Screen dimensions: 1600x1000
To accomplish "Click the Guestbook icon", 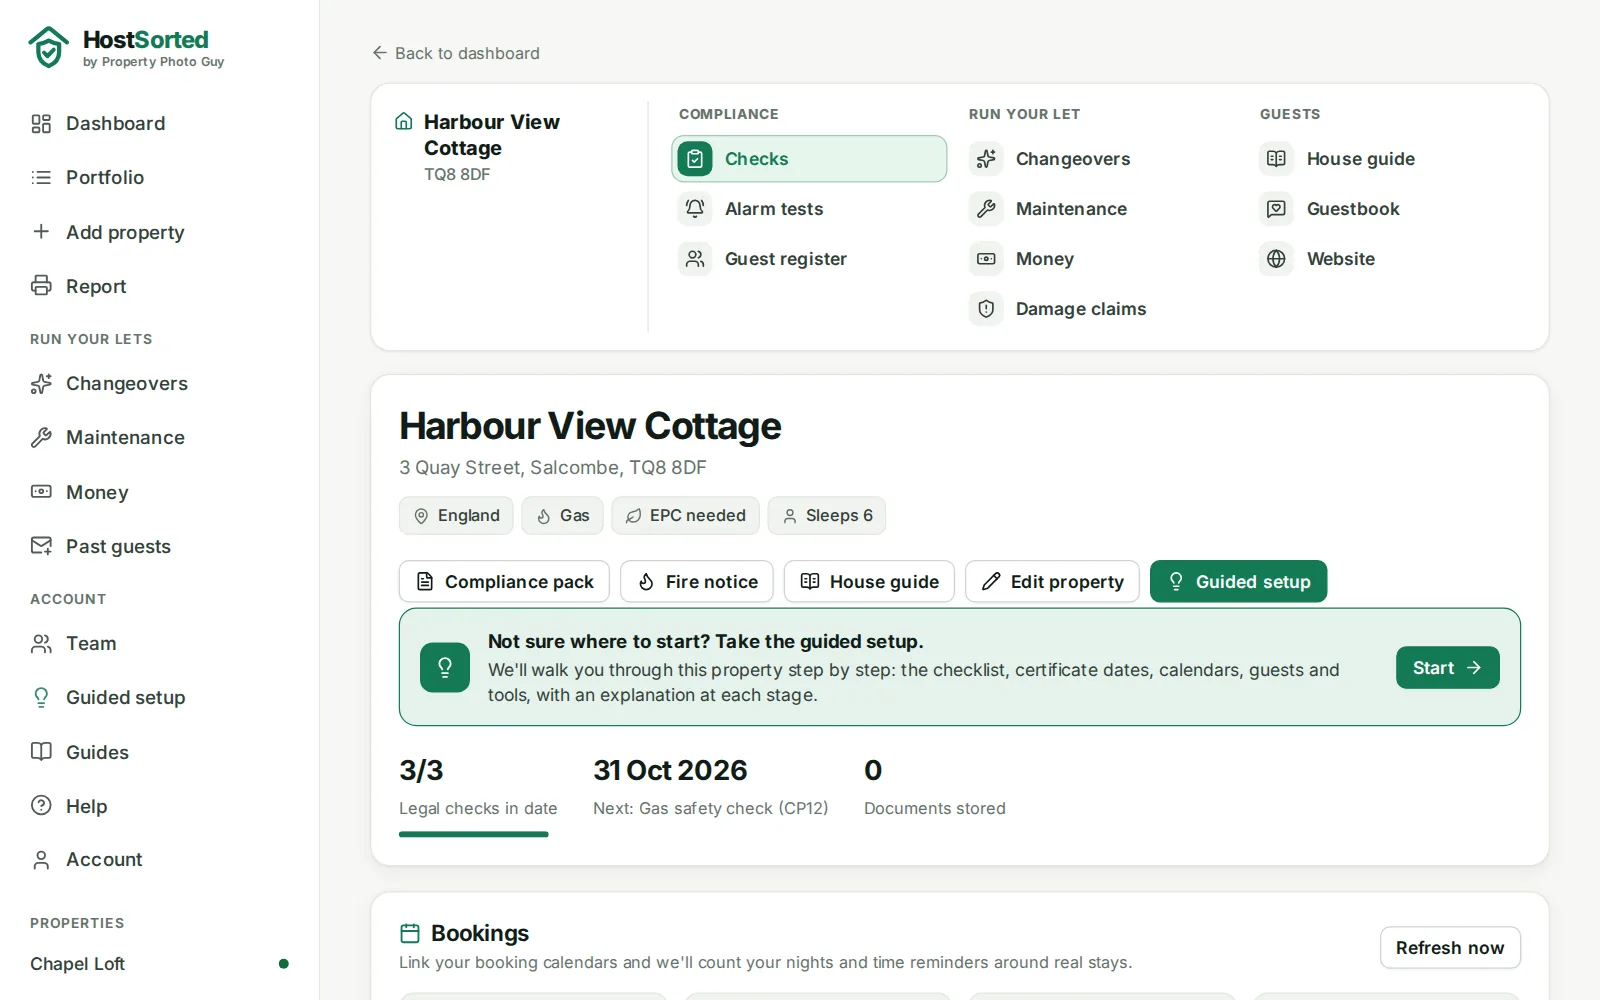I will pos(1276,208).
